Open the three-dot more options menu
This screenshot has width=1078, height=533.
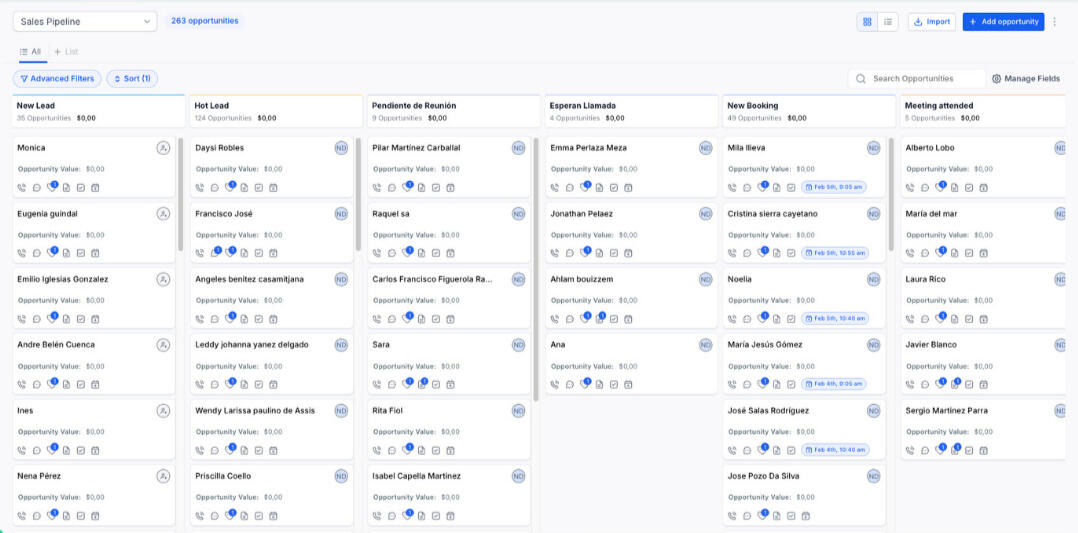tap(1054, 21)
